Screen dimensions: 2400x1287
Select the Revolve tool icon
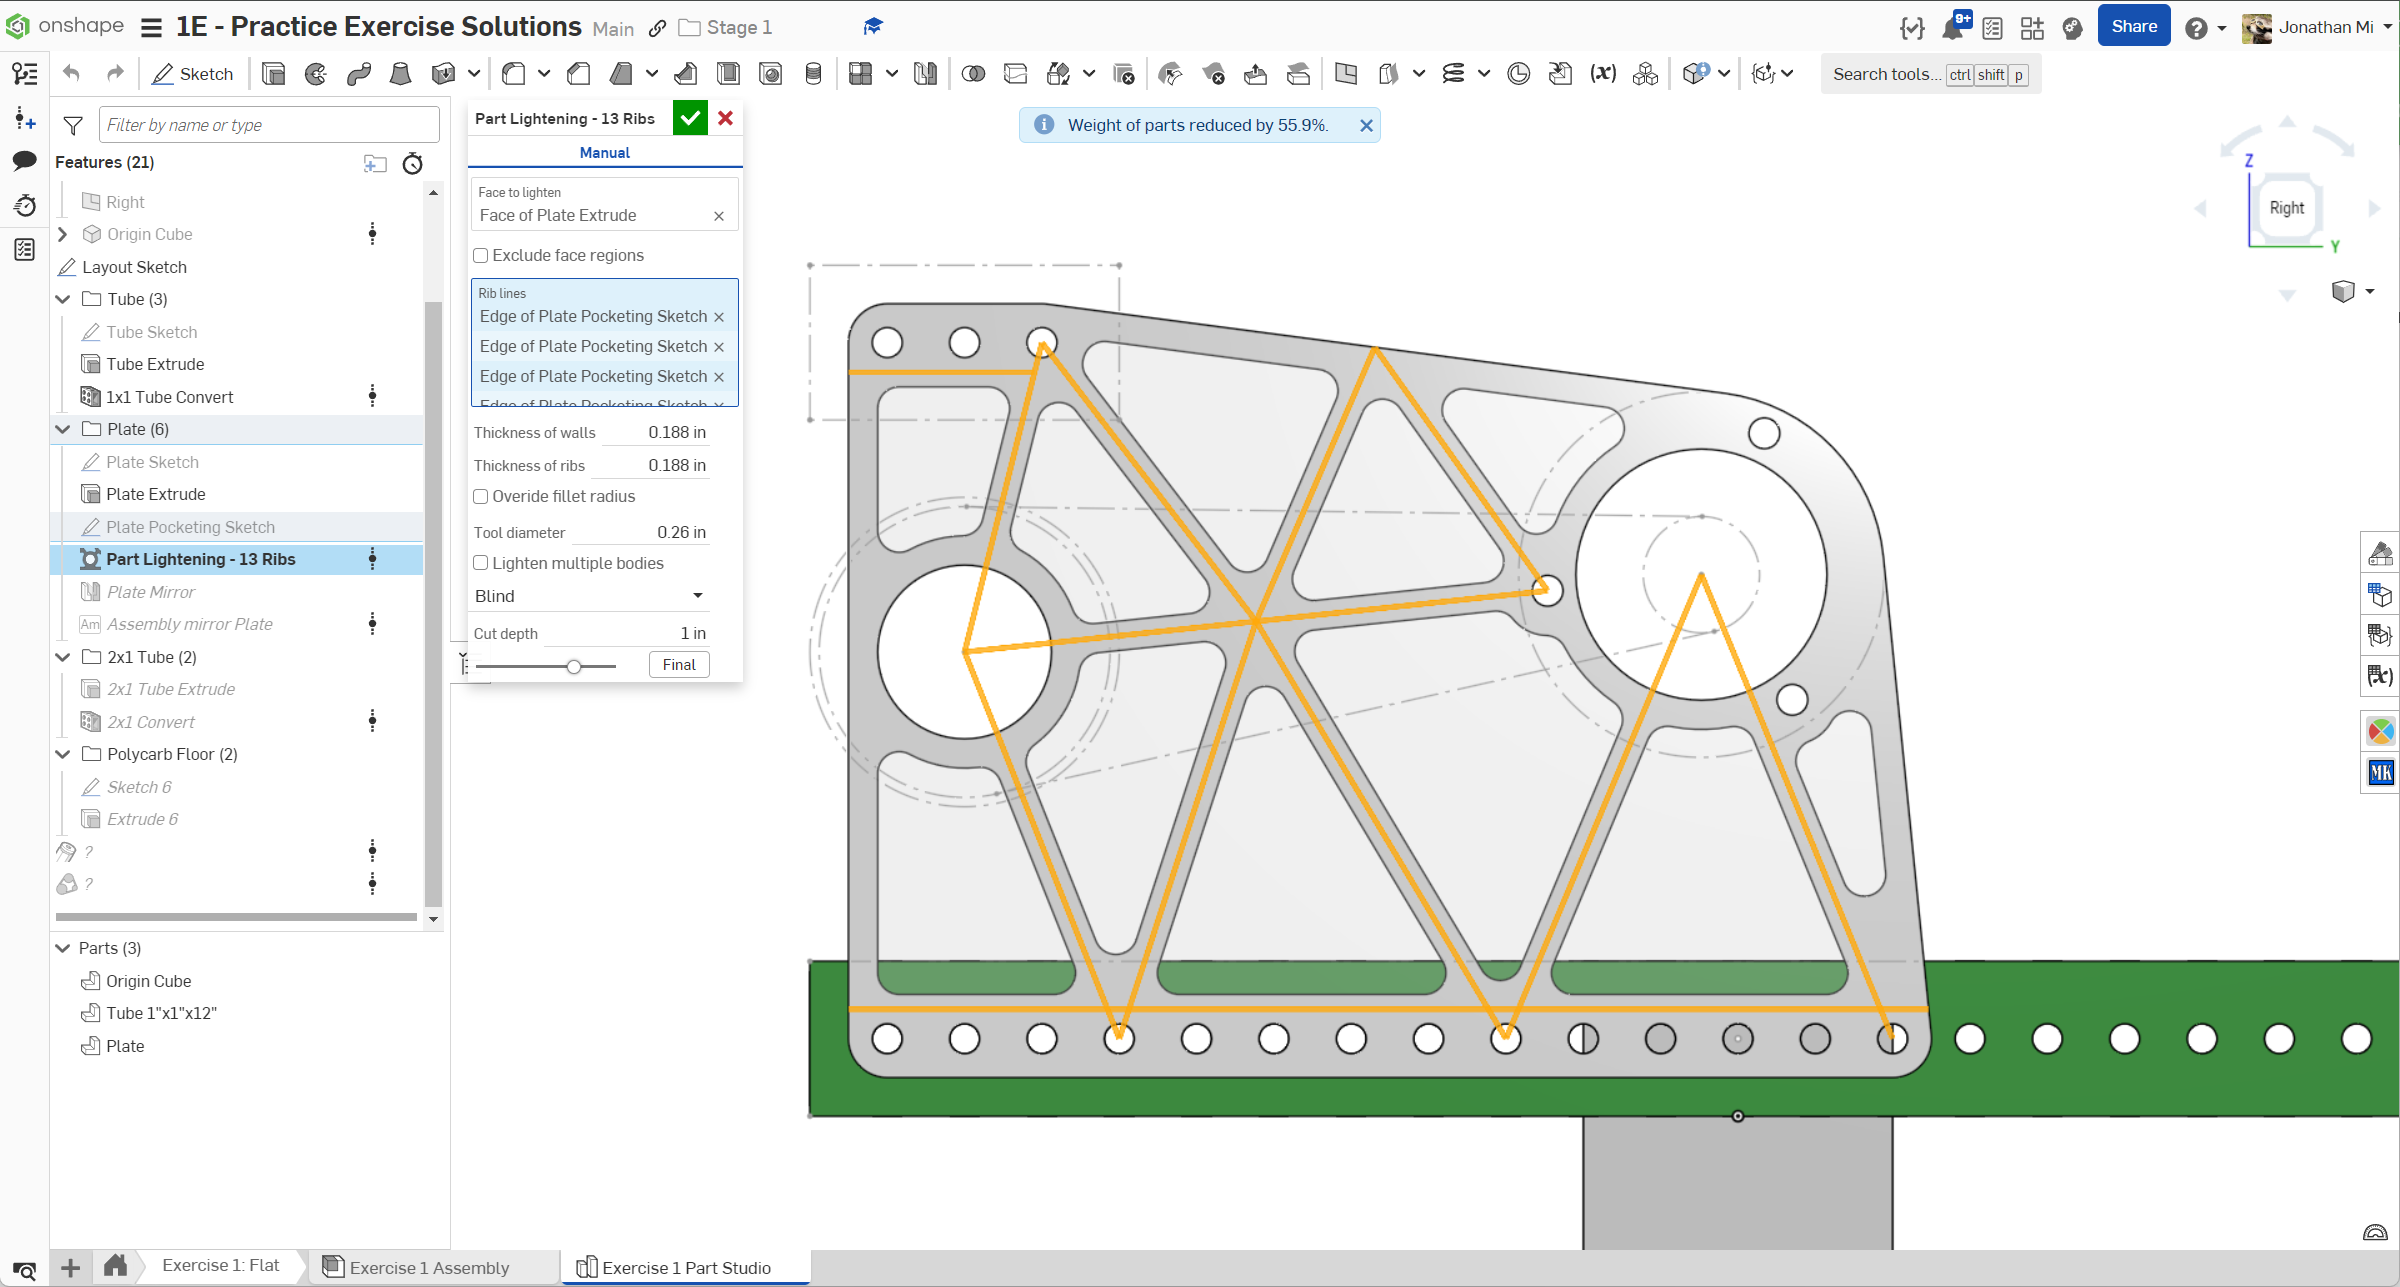[316, 74]
